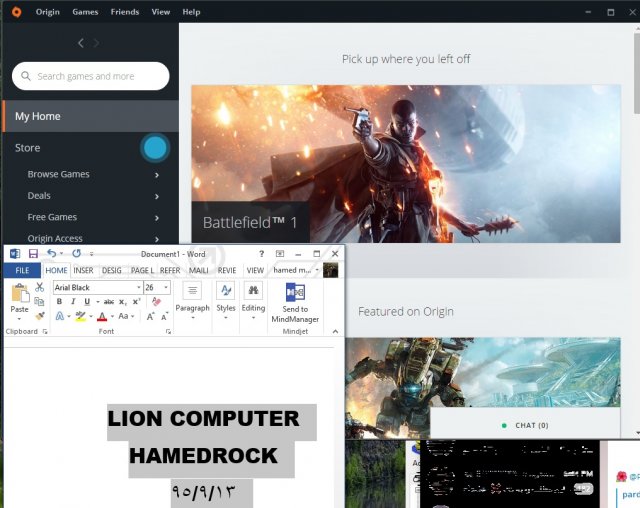Image resolution: width=640 pixels, height=508 pixels.
Task: Expand Origin Access submenu chevron
Action: click(157, 239)
